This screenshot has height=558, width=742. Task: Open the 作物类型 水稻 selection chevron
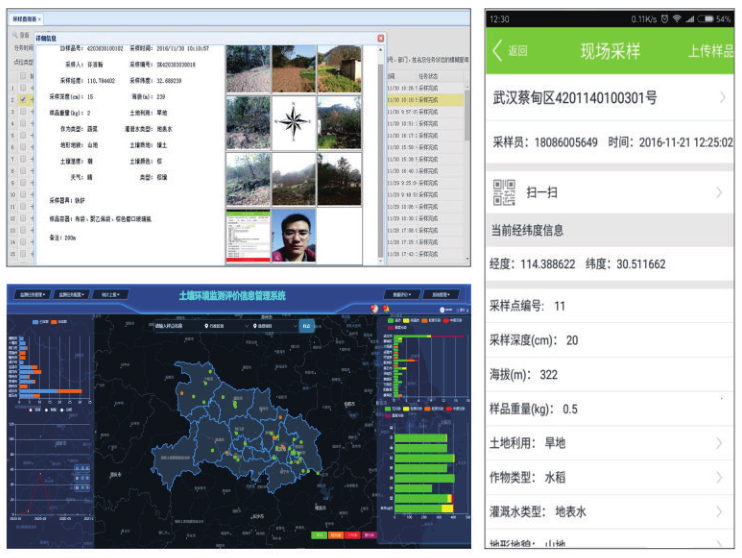[x=719, y=477]
